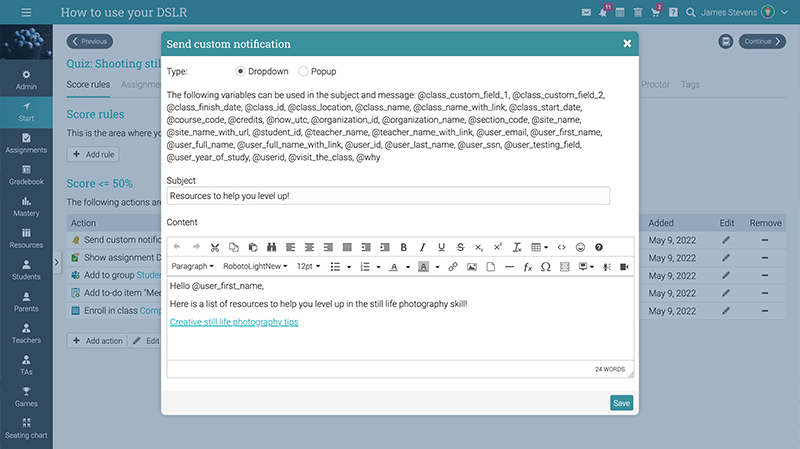Select the Dropdown notification type
800x449 pixels.
click(x=240, y=71)
